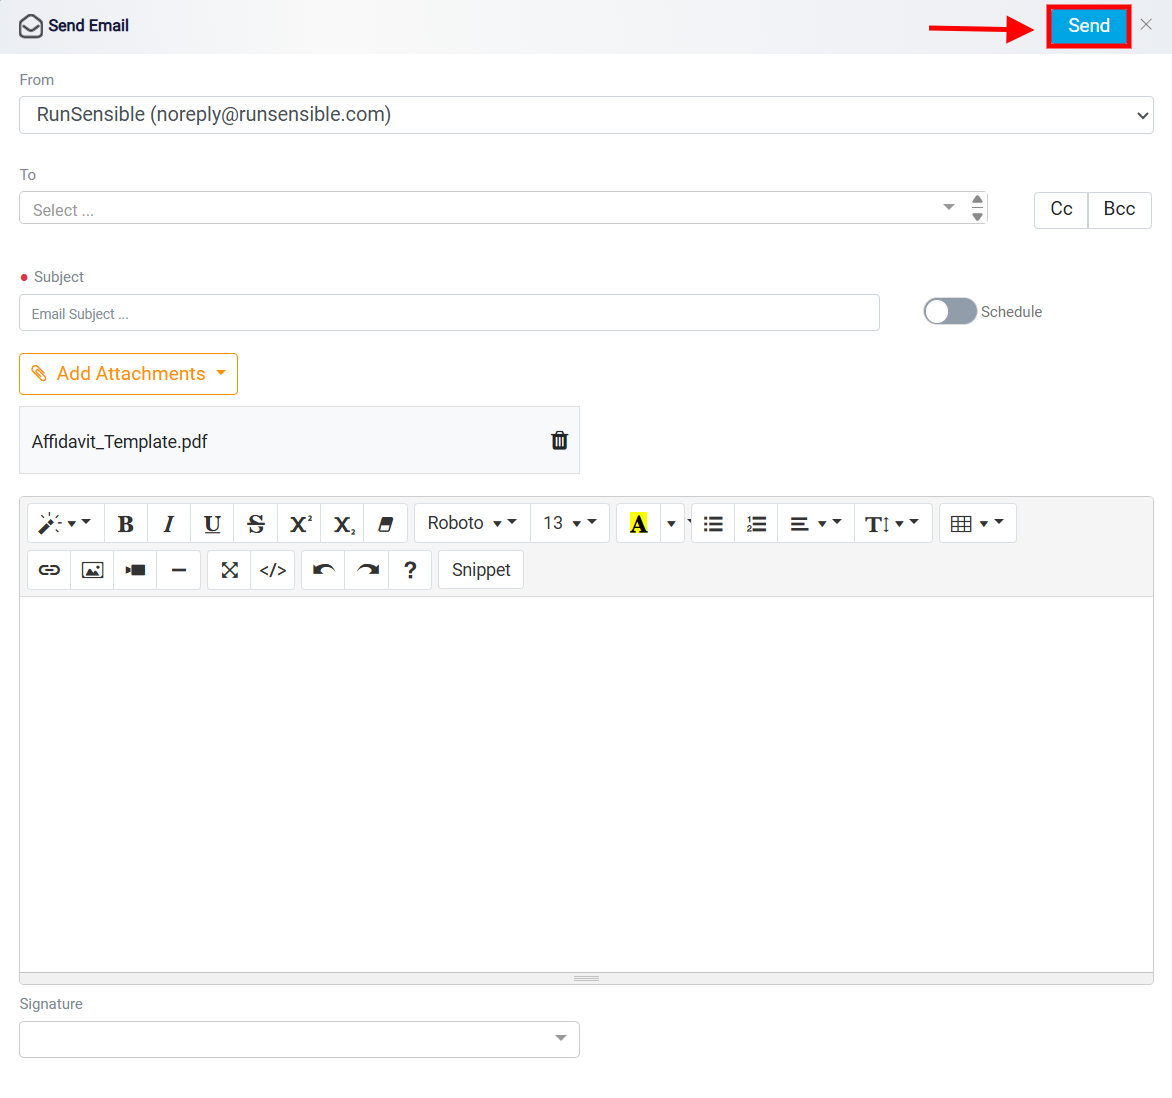This screenshot has height=1098, width=1172.
Task: Undo the last edit
Action: pos(323,570)
